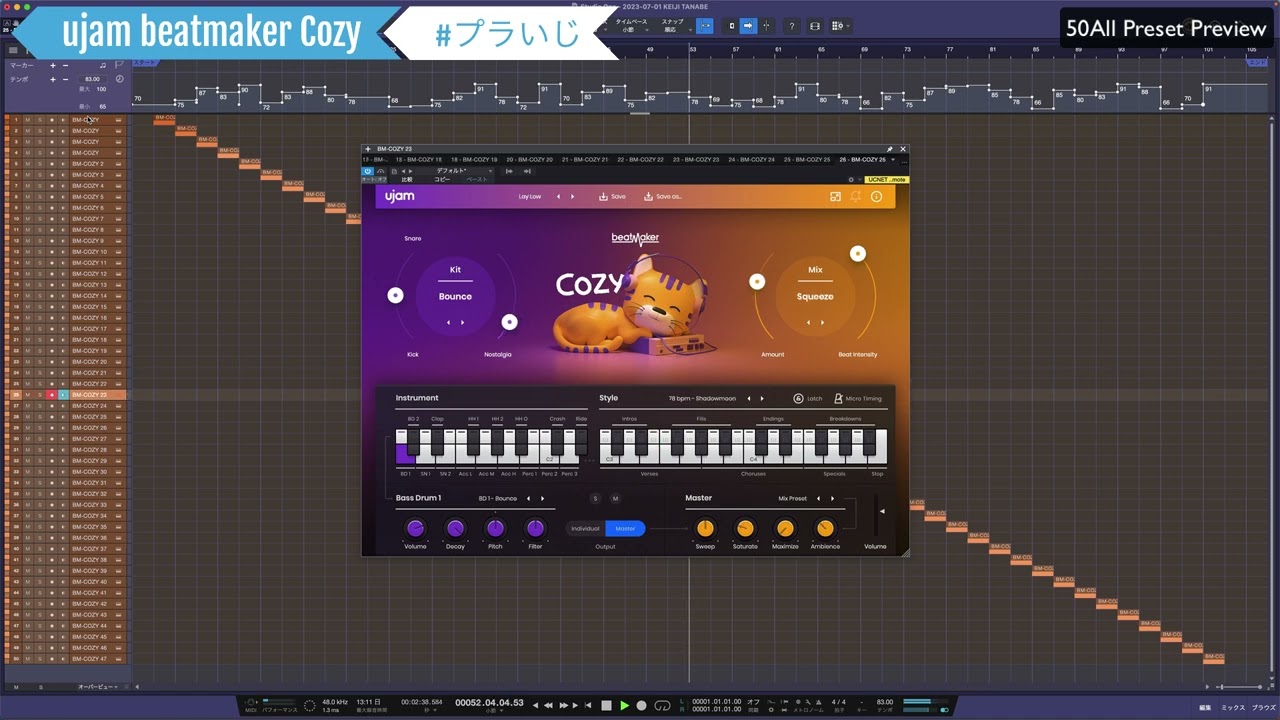Set Output to Individual
Screen dimensions: 1280x720
[585, 528]
